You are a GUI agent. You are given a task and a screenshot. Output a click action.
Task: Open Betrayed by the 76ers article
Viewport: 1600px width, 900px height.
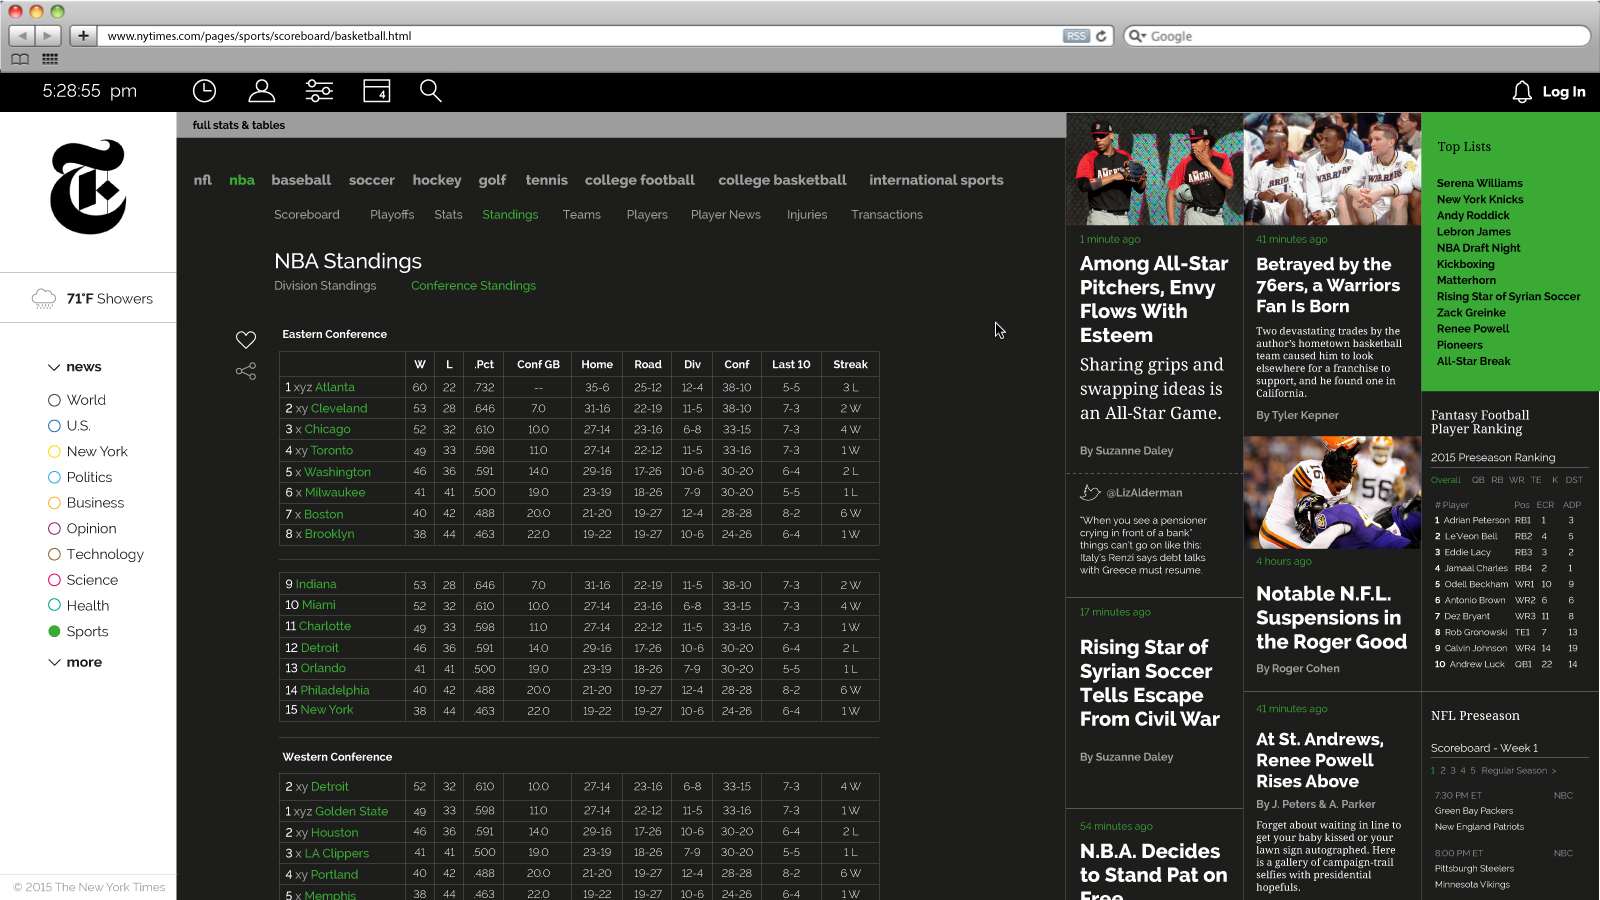coord(1328,285)
